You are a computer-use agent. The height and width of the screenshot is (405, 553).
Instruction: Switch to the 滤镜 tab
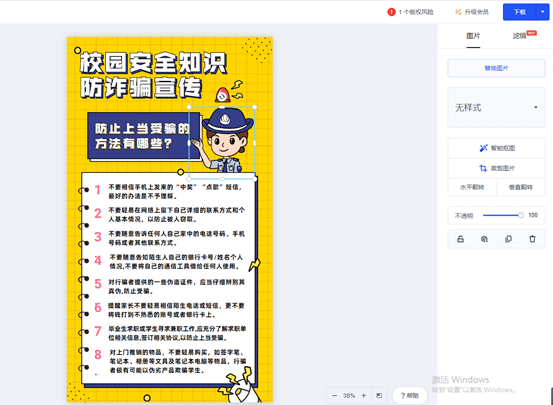point(519,36)
